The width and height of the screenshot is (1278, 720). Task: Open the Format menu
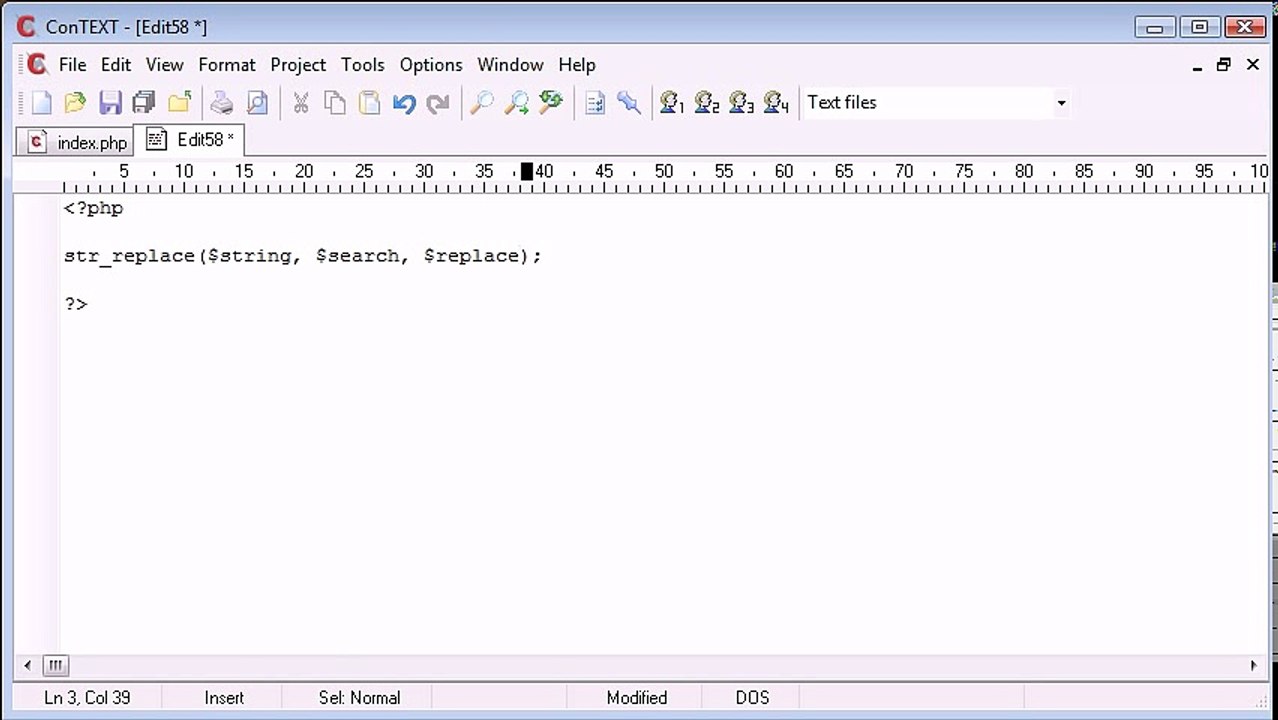click(227, 64)
